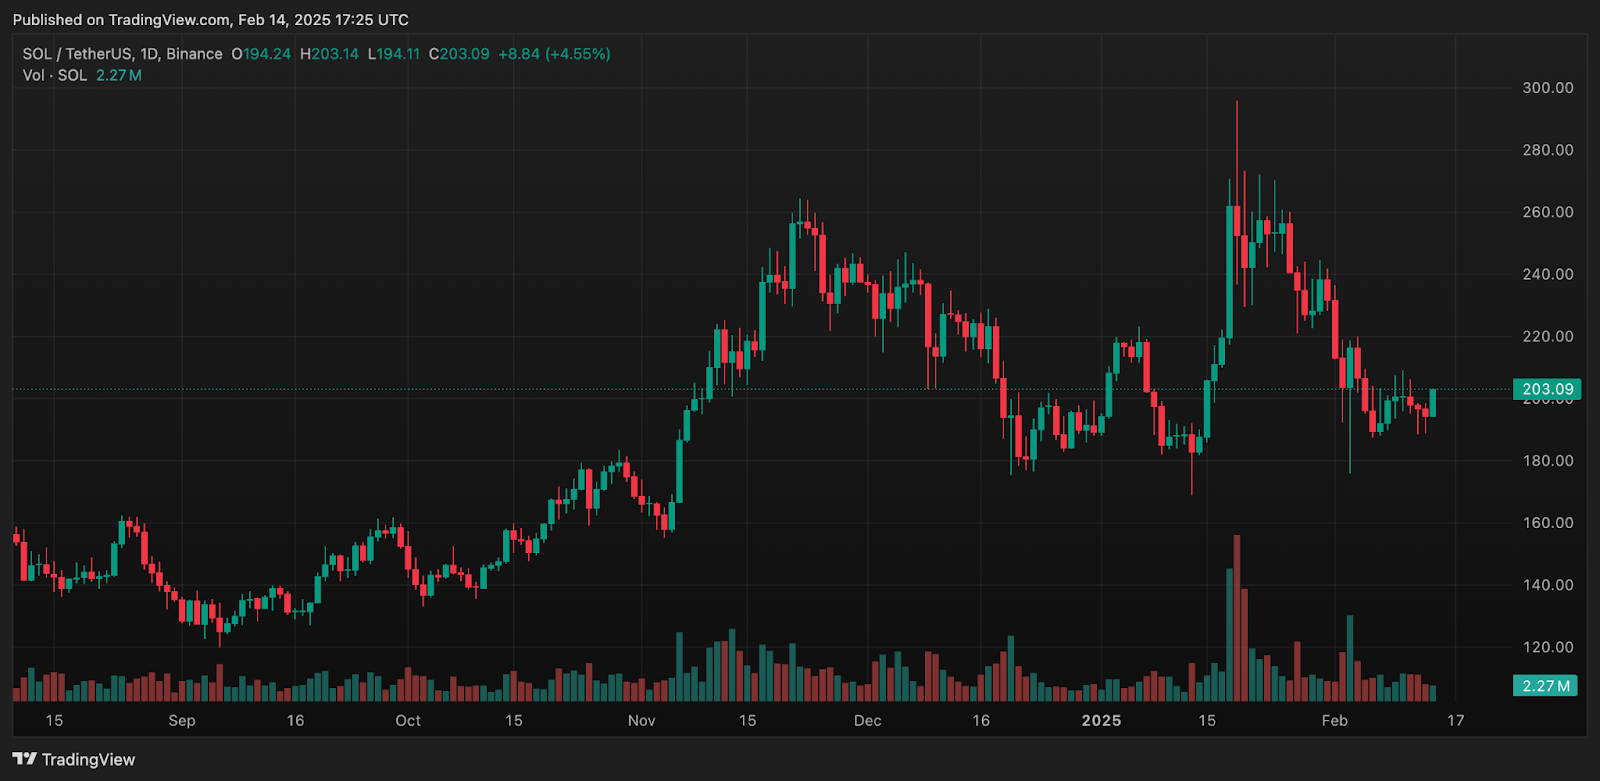
Task: Select the Sep label on time axis
Action: (x=182, y=720)
